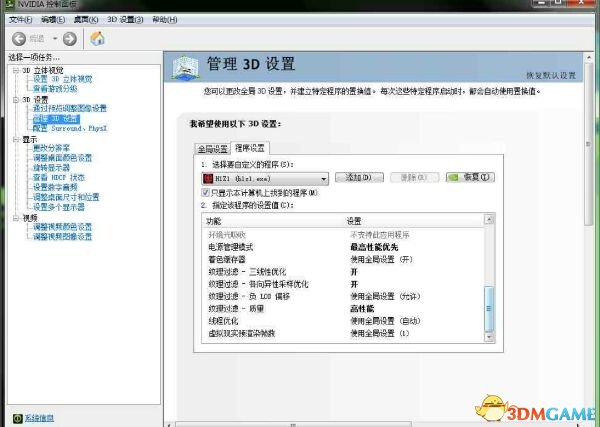Select 纹理过滤 - 三线性优化 row
The width and height of the screenshot is (600, 427).
[343, 272]
